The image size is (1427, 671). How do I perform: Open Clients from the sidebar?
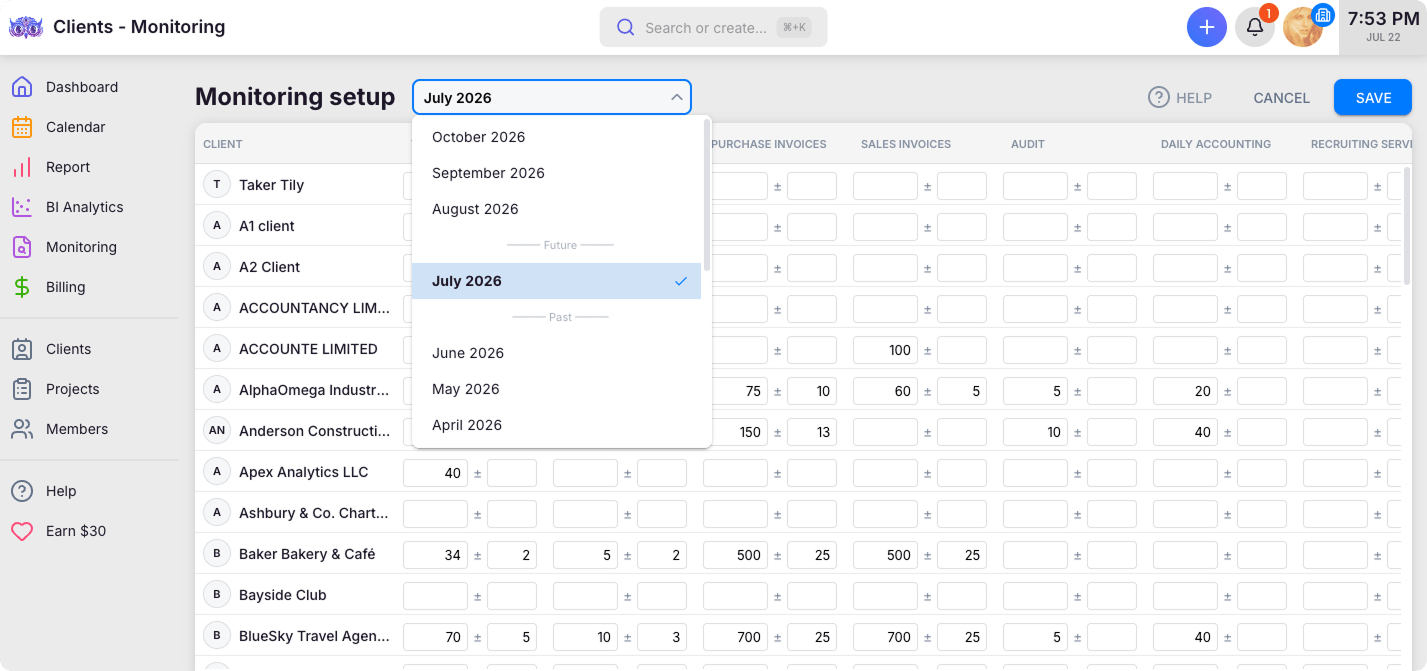tap(51, 349)
